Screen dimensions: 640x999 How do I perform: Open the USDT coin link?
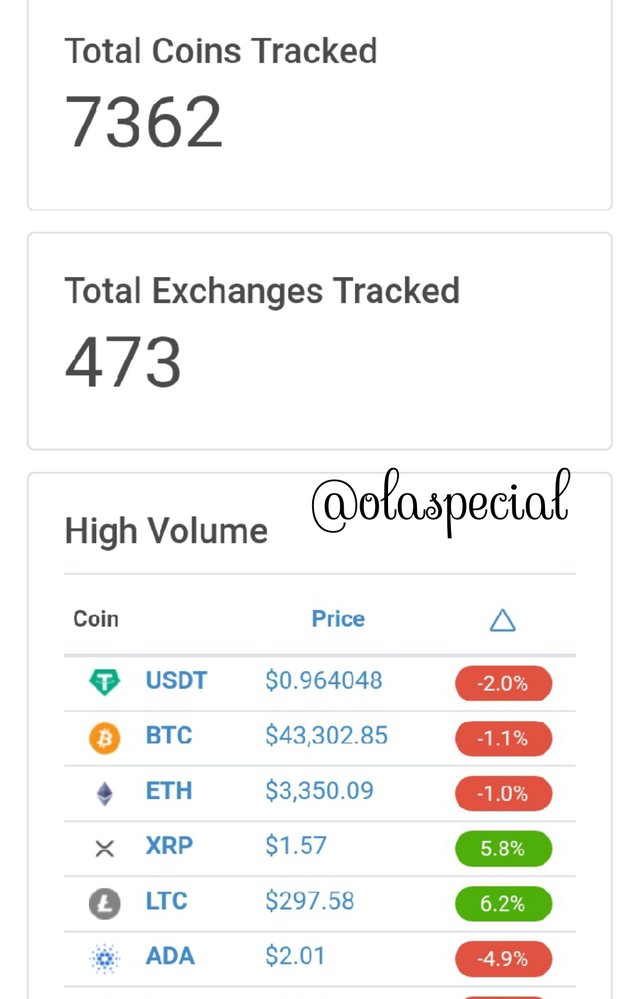tap(176, 680)
